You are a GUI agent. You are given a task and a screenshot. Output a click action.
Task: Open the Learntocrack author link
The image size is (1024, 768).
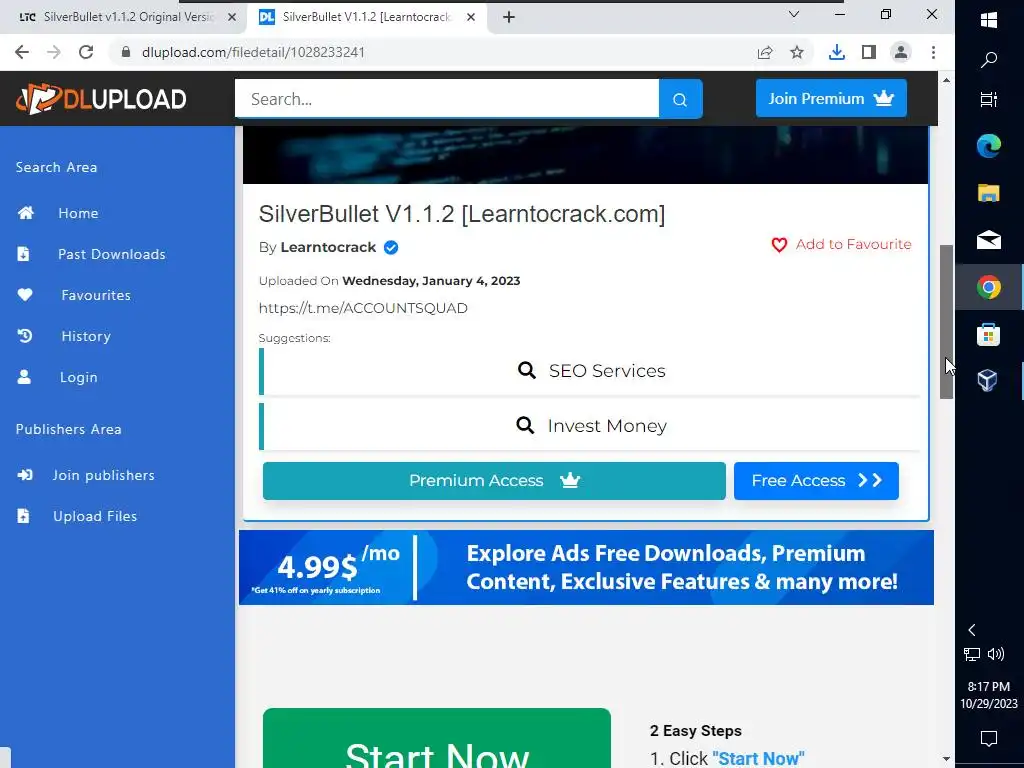328,248
